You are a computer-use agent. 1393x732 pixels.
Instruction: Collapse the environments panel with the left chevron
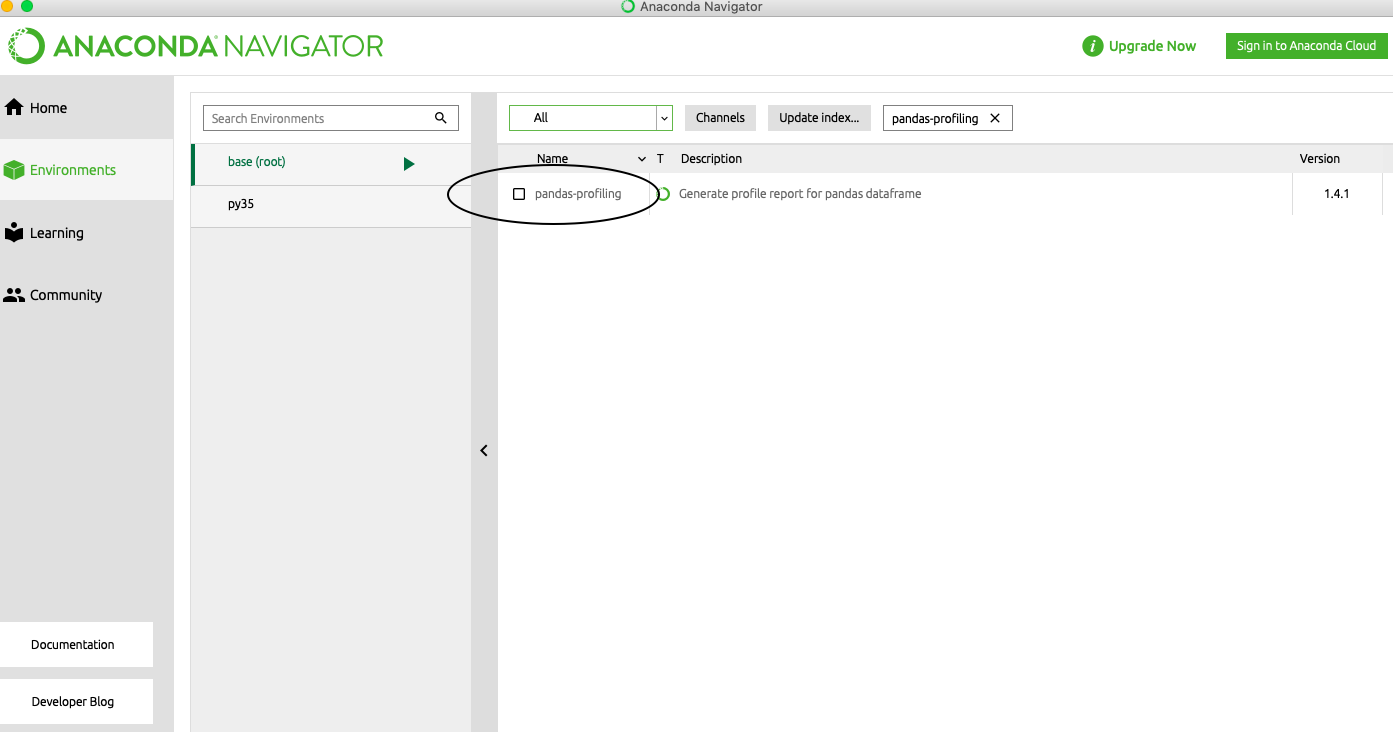484,451
